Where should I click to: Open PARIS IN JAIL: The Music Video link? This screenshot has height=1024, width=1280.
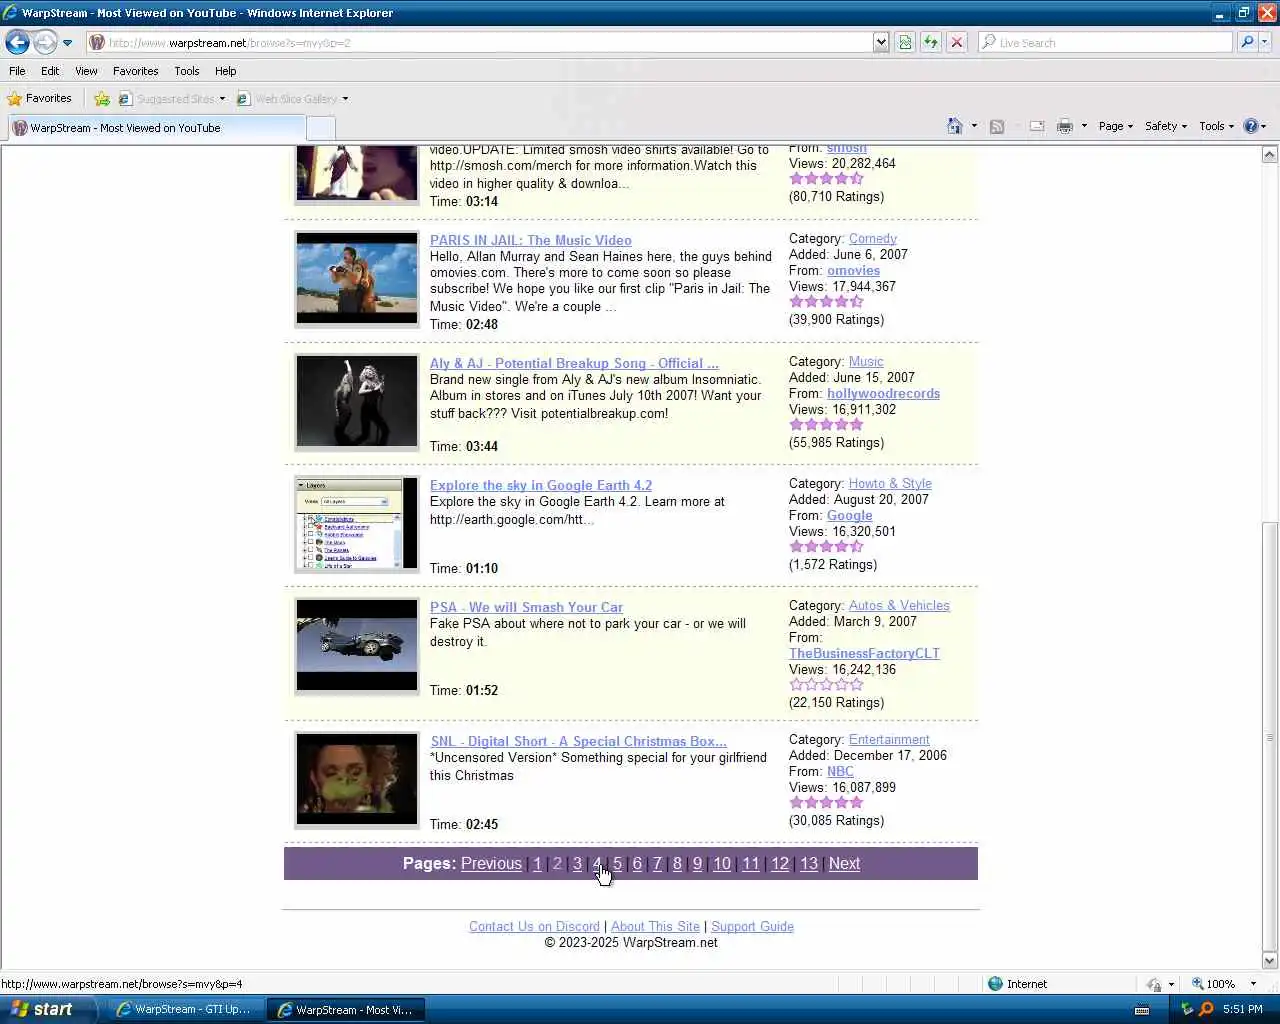(x=530, y=240)
